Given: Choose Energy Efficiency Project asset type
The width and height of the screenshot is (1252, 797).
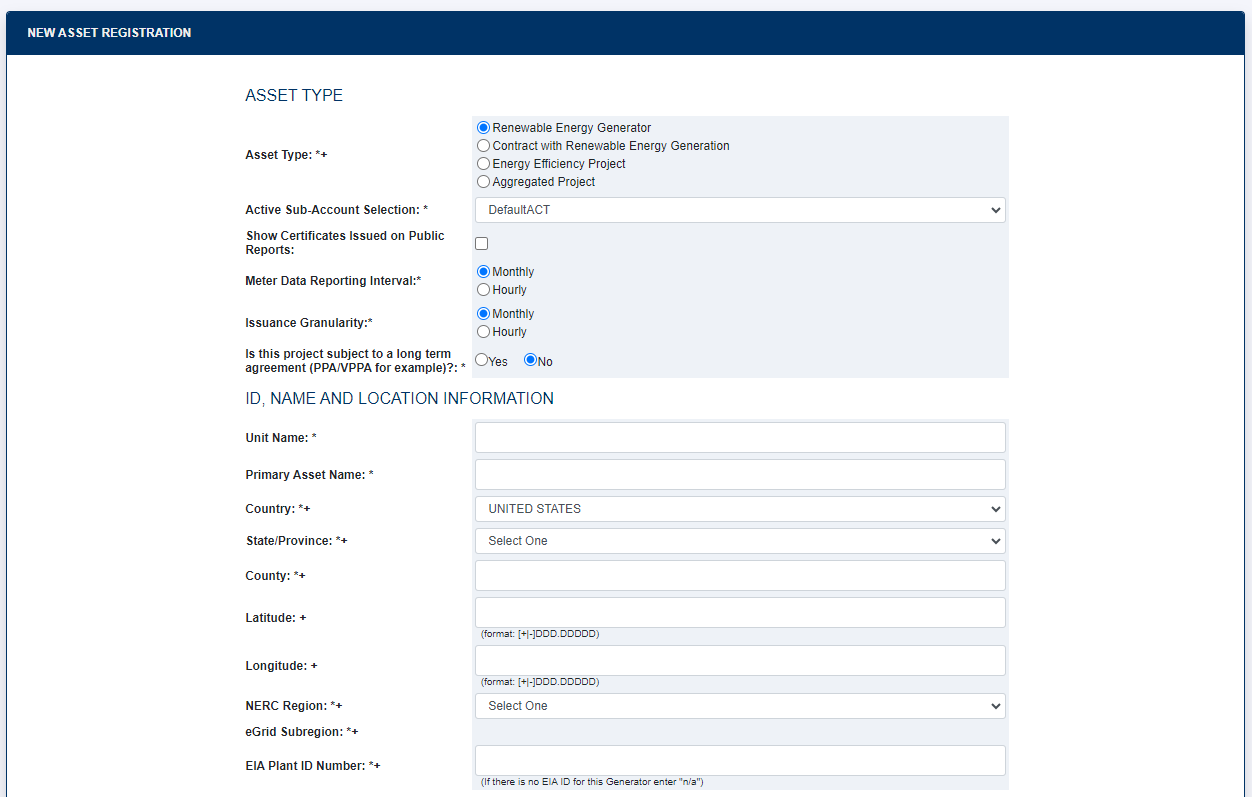Looking at the screenshot, I should pyautogui.click(x=484, y=164).
